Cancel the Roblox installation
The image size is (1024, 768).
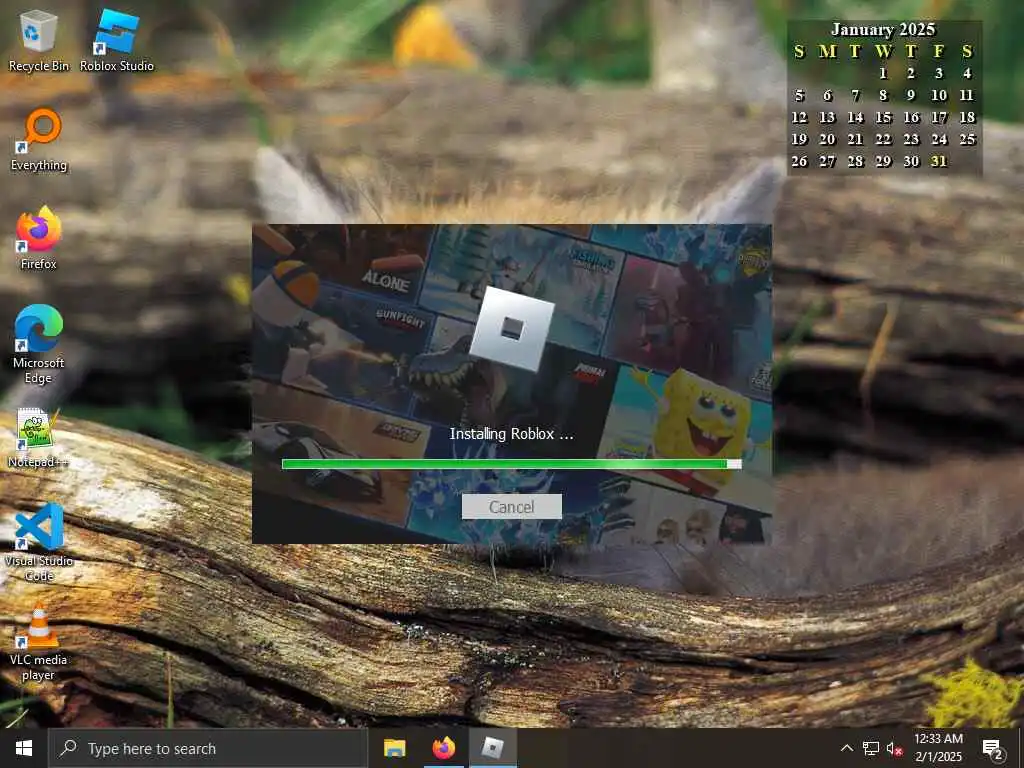(x=511, y=507)
